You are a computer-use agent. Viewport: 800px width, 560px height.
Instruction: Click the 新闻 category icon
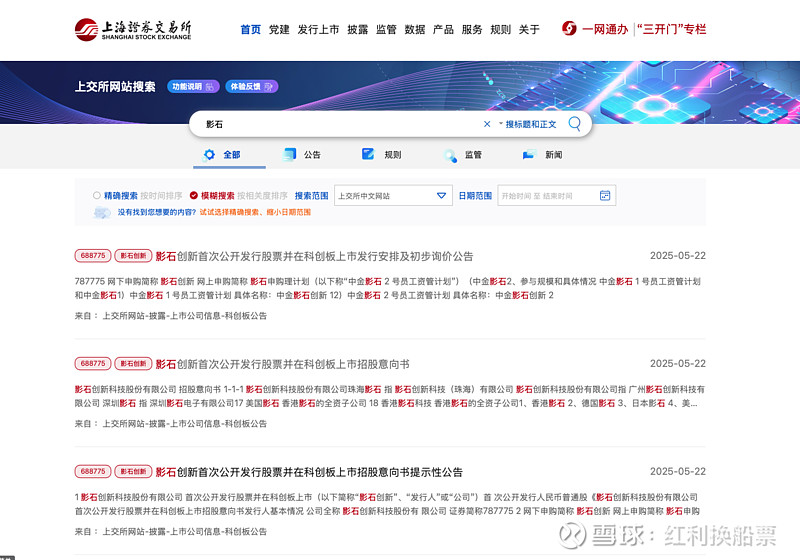click(530, 155)
